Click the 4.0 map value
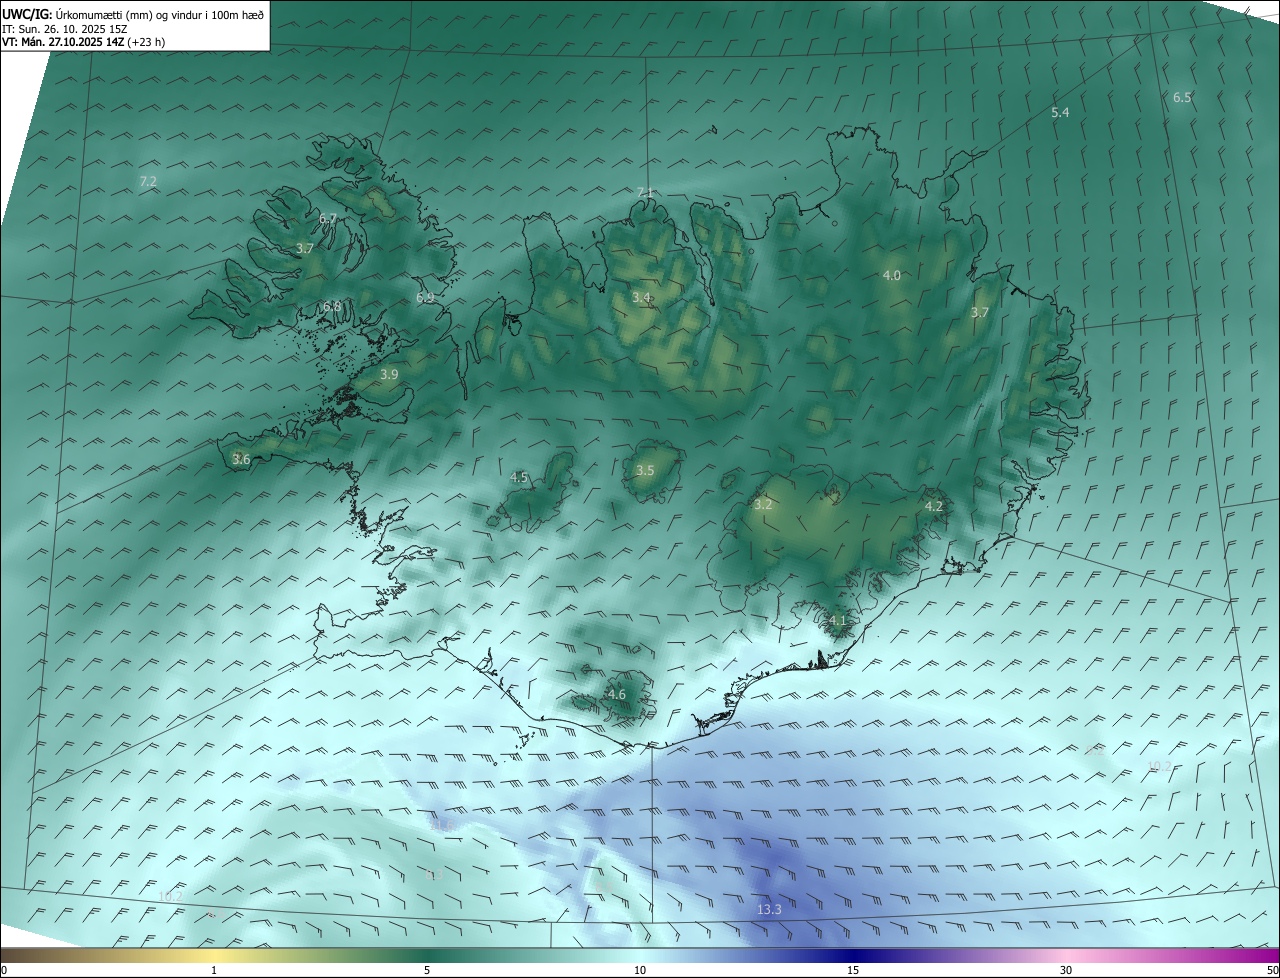1280x978 pixels. click(892, 275)
